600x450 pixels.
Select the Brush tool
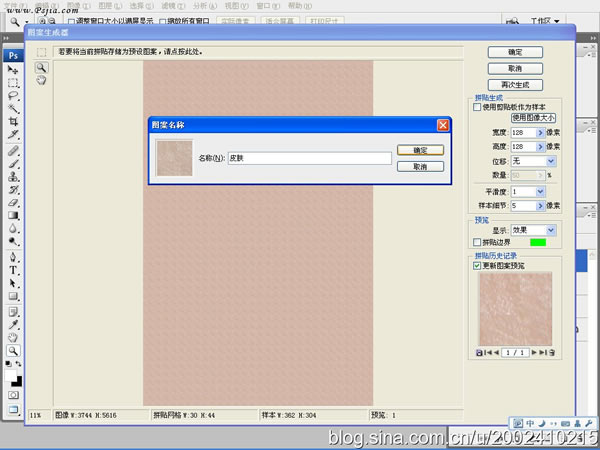[x=13, y=164]
